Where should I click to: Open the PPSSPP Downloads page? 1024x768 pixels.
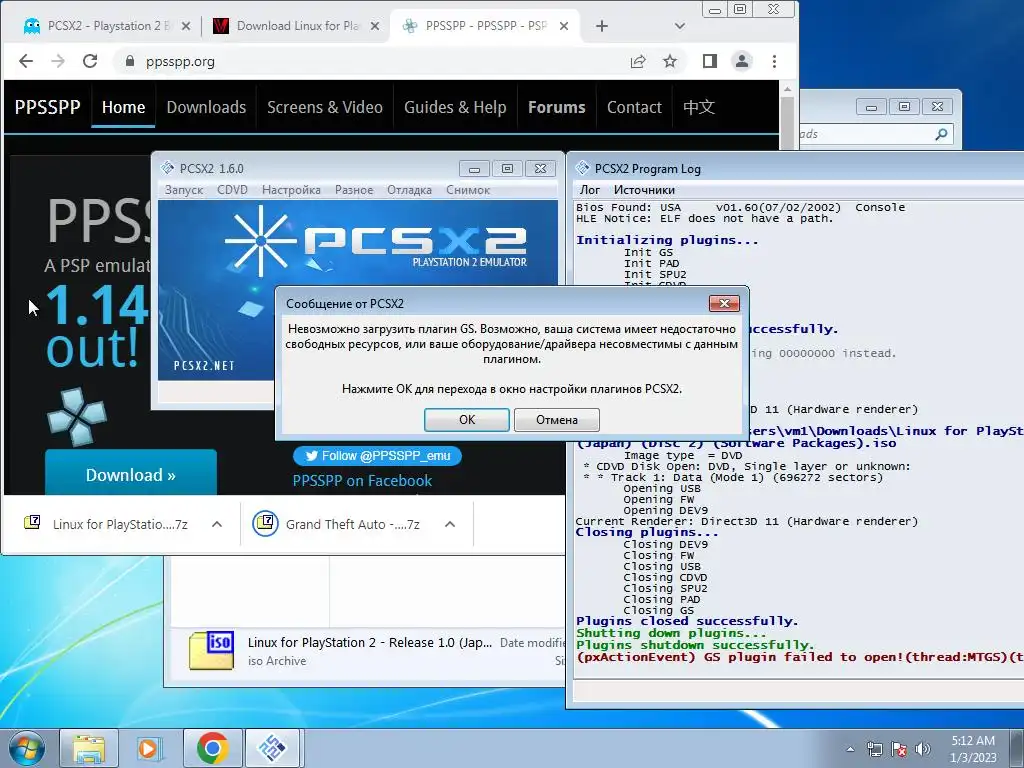pyautogui.click(x=206, y=107)
